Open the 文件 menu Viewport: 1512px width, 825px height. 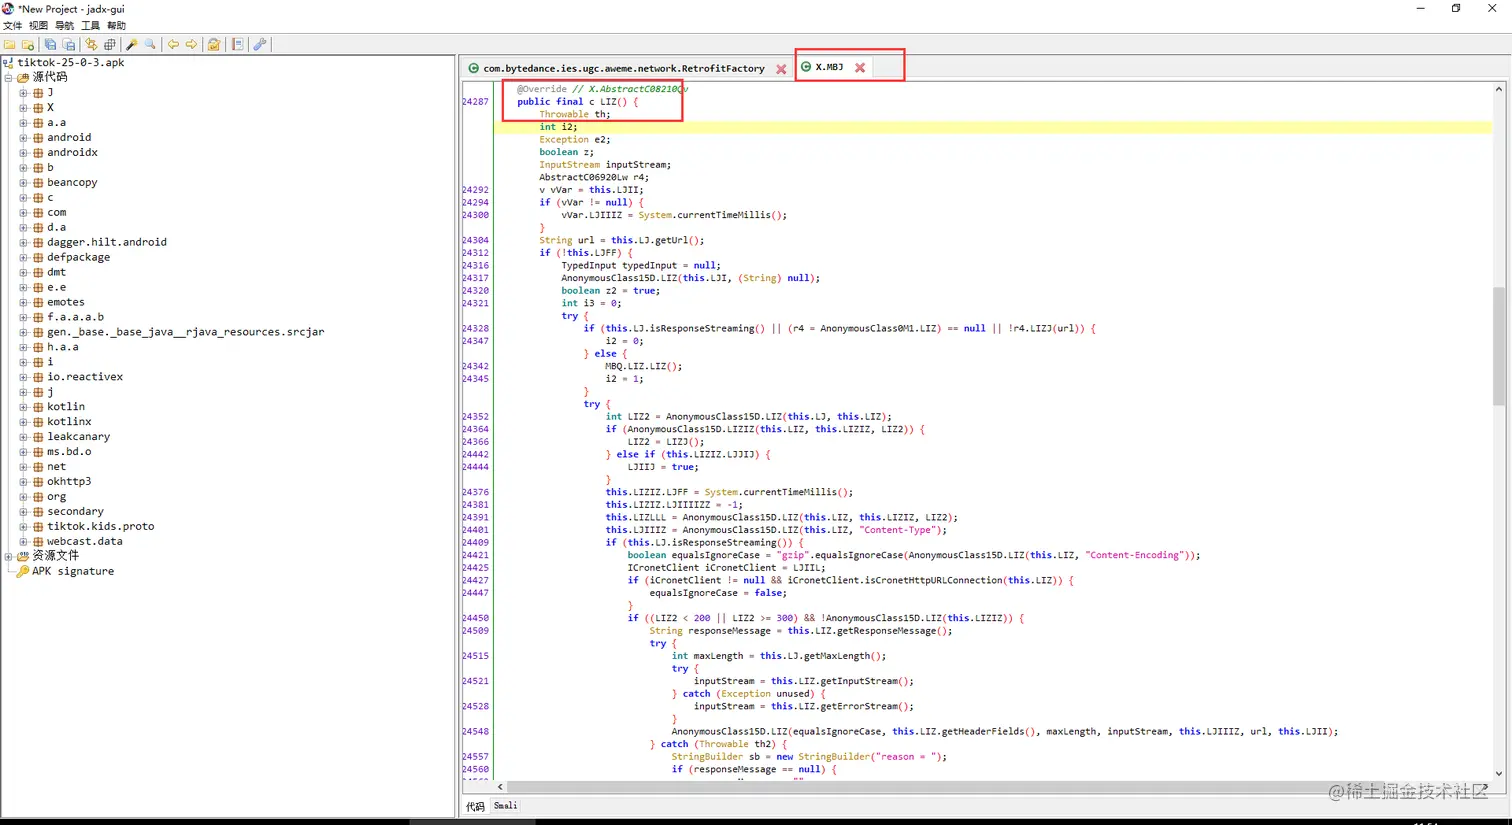[12, 26]
